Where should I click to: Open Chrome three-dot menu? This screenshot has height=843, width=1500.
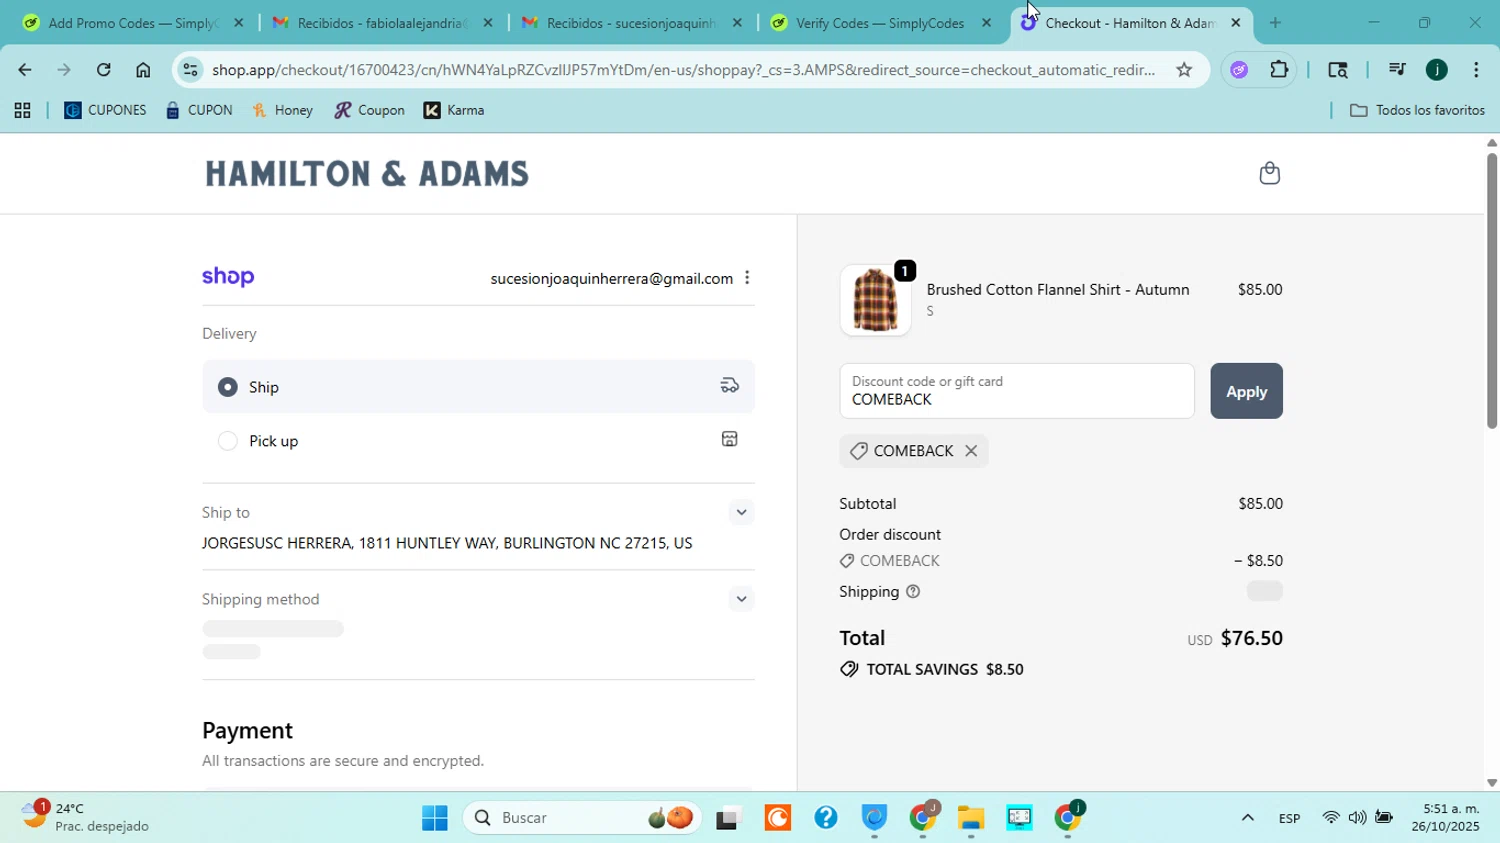[x=1476, y=70]
